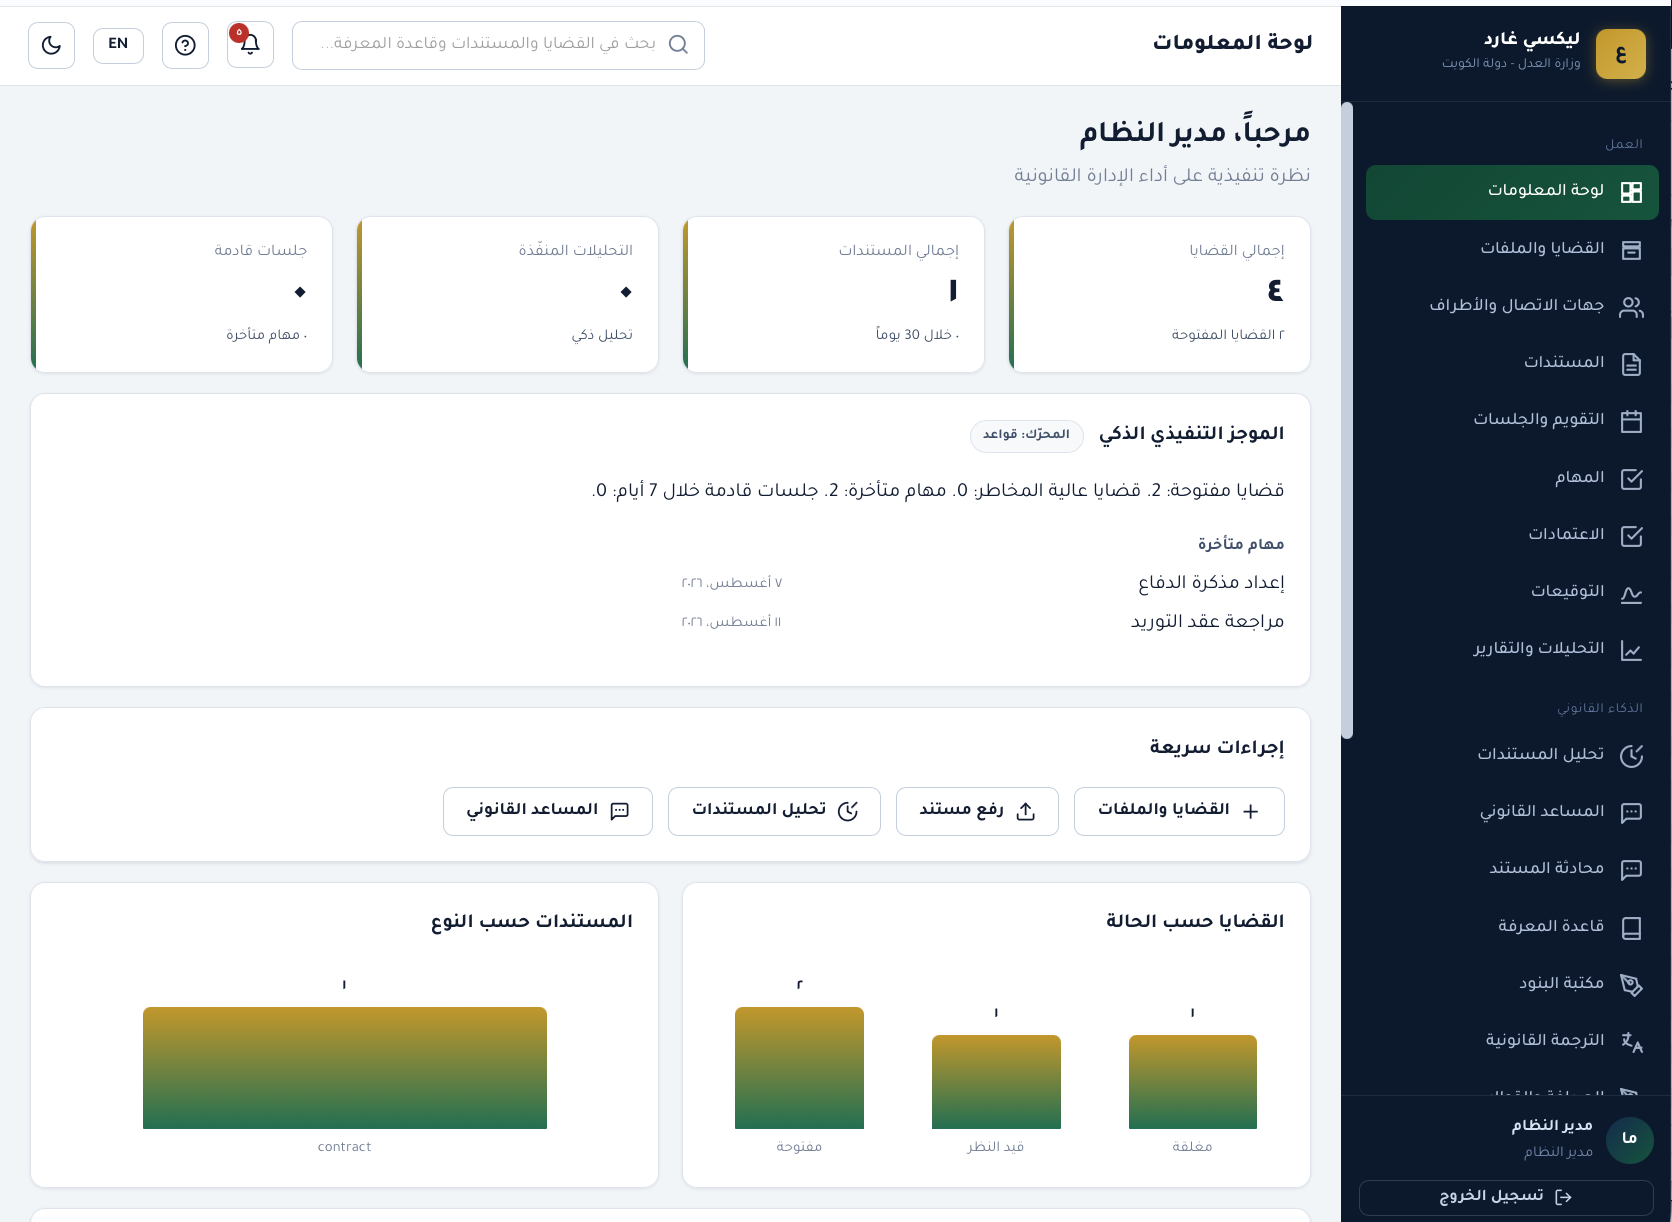The image size is (1672, 1222).
Task: Click the chat icon next to المساعد القانوني in the sidebar
Action: (1631, 813)
